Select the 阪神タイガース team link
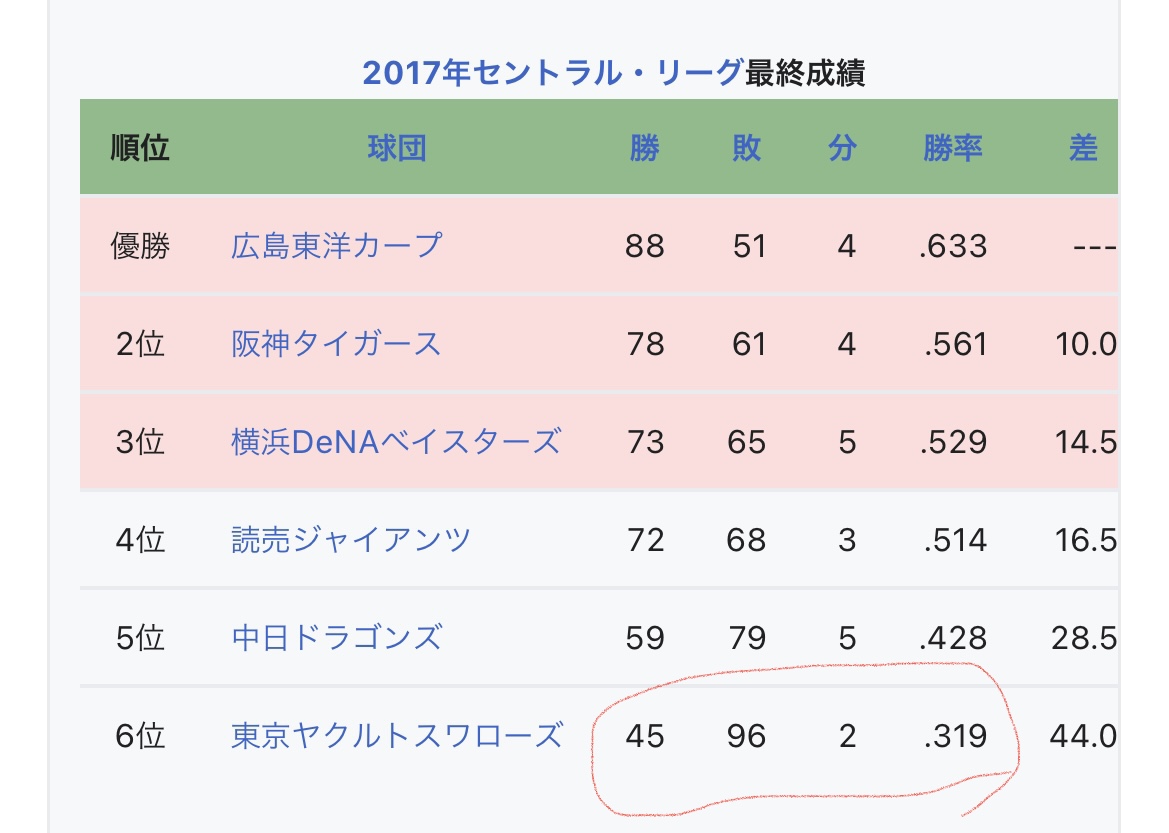 tap(336, 344)
